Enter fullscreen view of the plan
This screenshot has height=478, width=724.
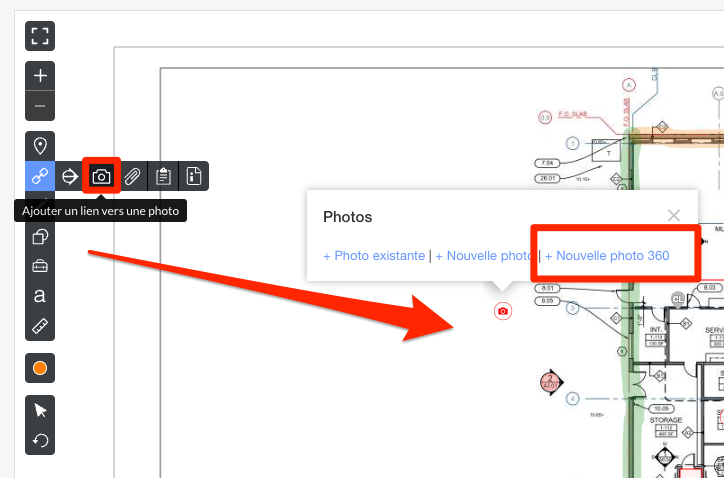coord(40,37)
